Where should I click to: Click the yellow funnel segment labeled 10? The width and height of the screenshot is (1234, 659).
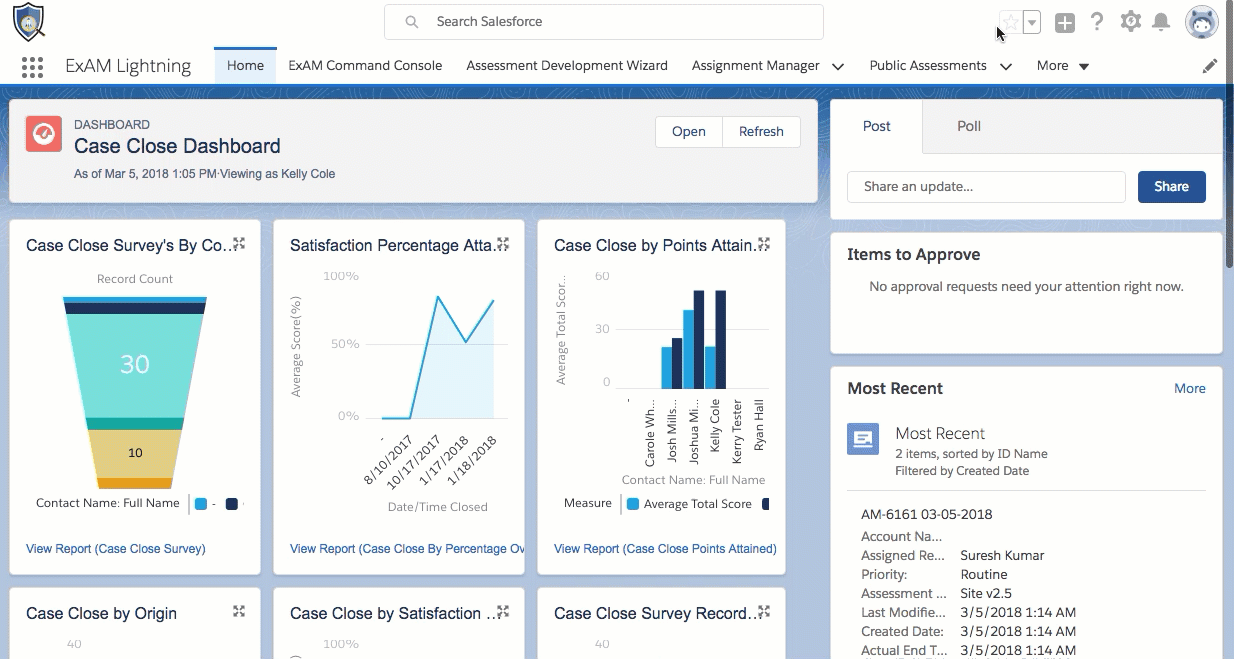coord(134,453)
